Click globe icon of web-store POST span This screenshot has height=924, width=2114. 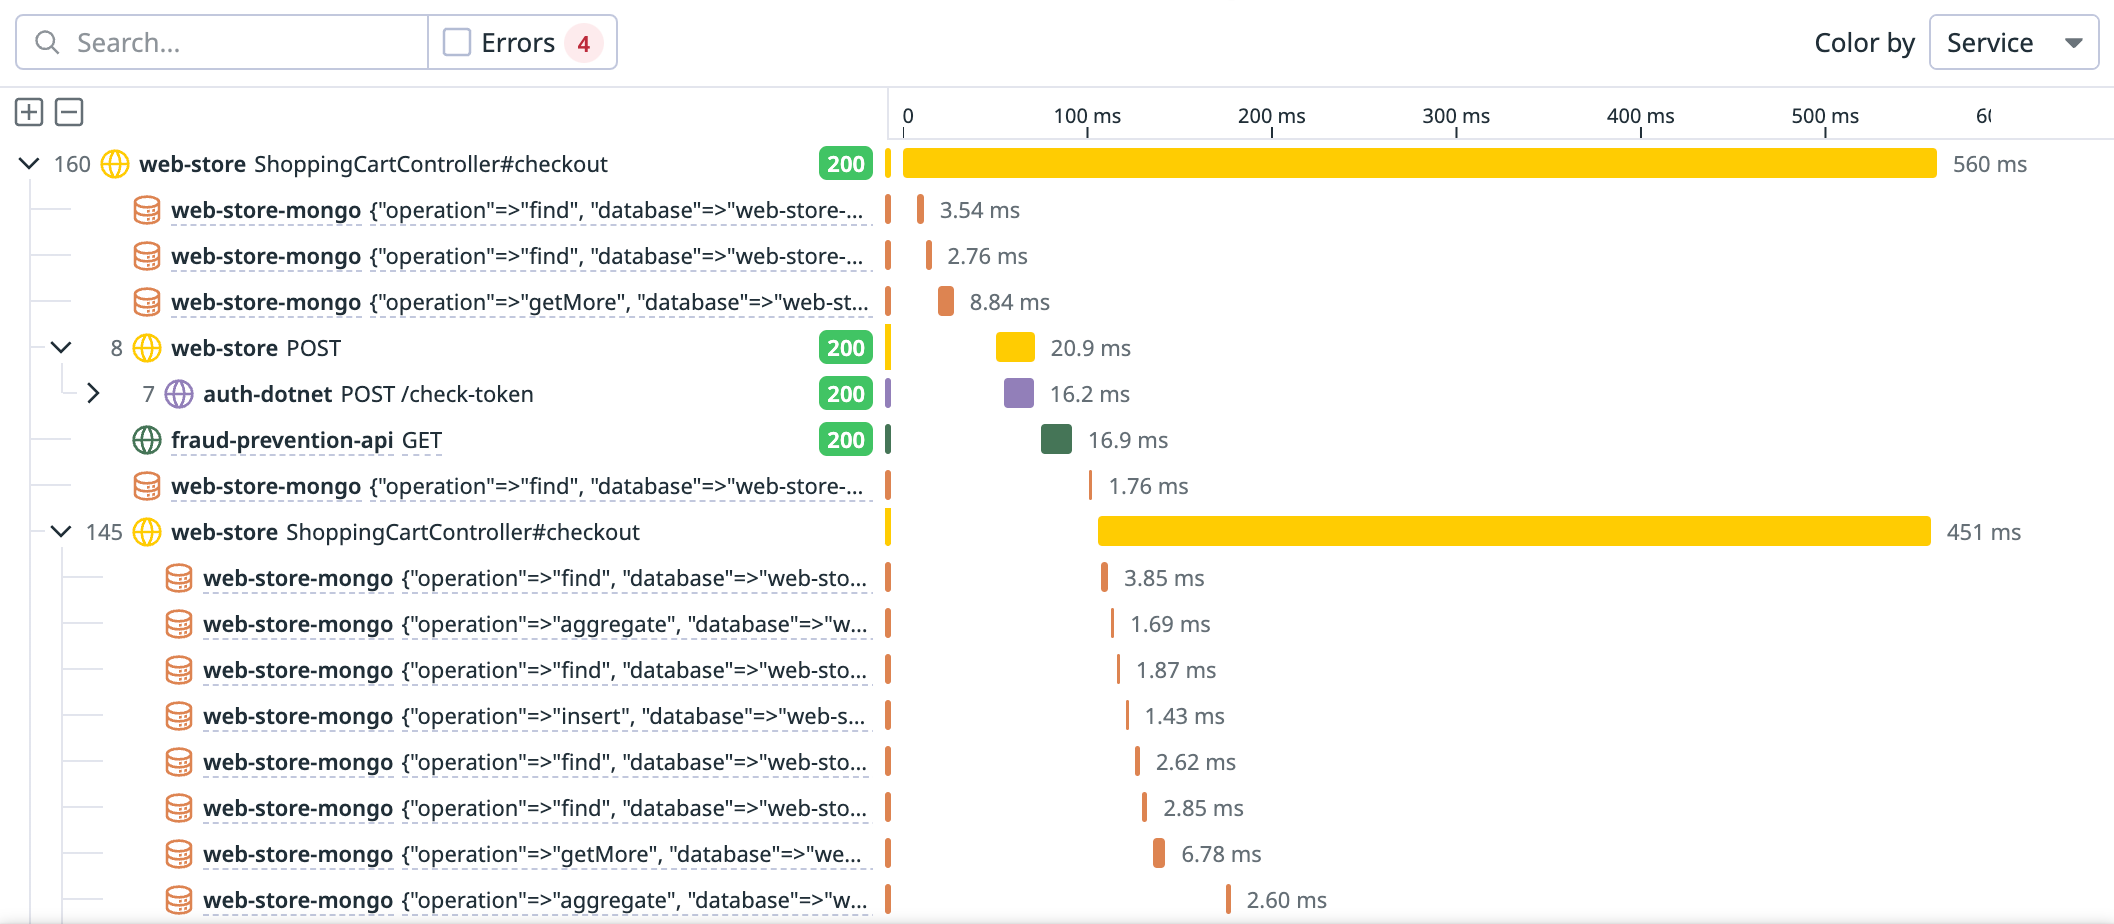[147, 348]
